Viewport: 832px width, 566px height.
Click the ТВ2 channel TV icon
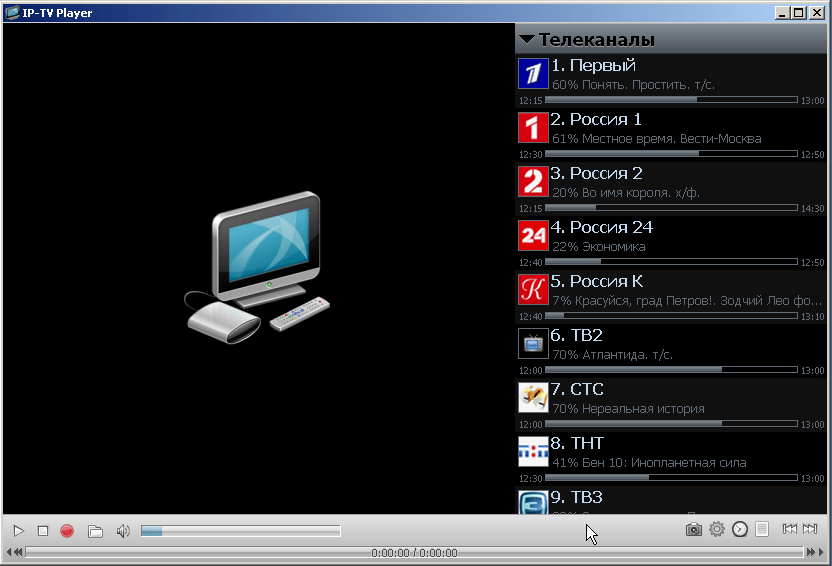[533, 344]
